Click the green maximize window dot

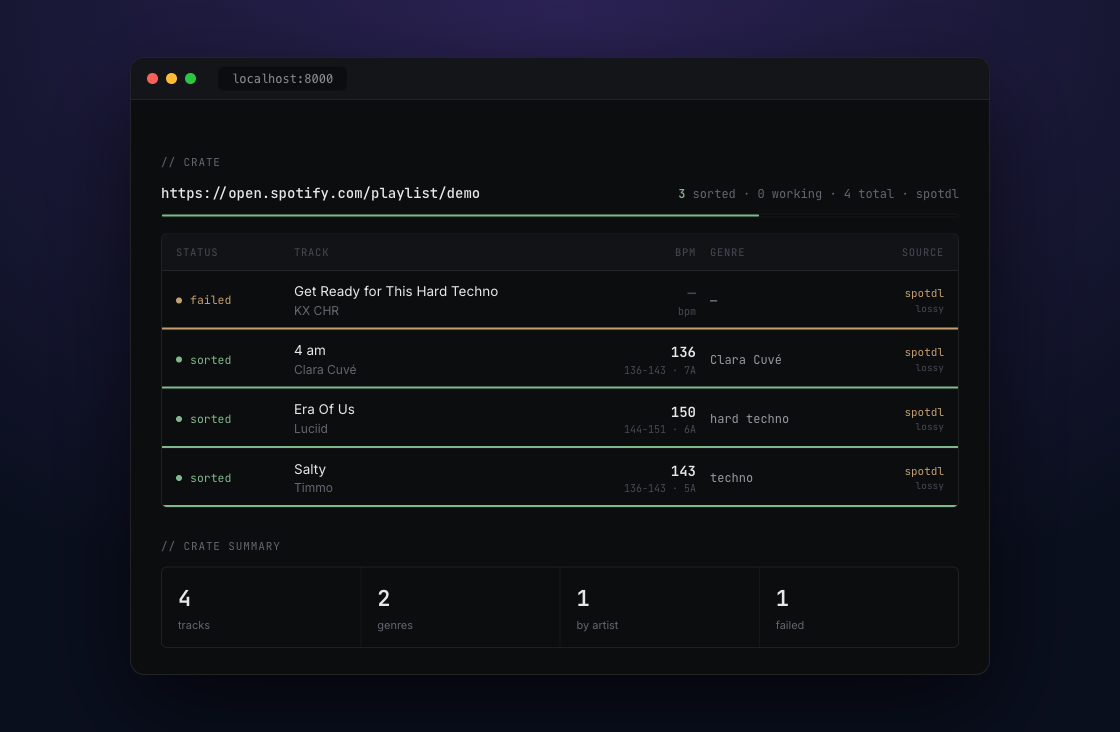coord(191,79)
